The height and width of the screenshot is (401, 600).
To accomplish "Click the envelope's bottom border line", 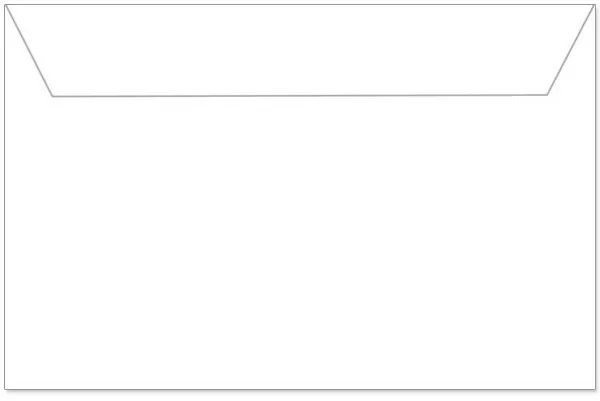I will tap(300, 390).
